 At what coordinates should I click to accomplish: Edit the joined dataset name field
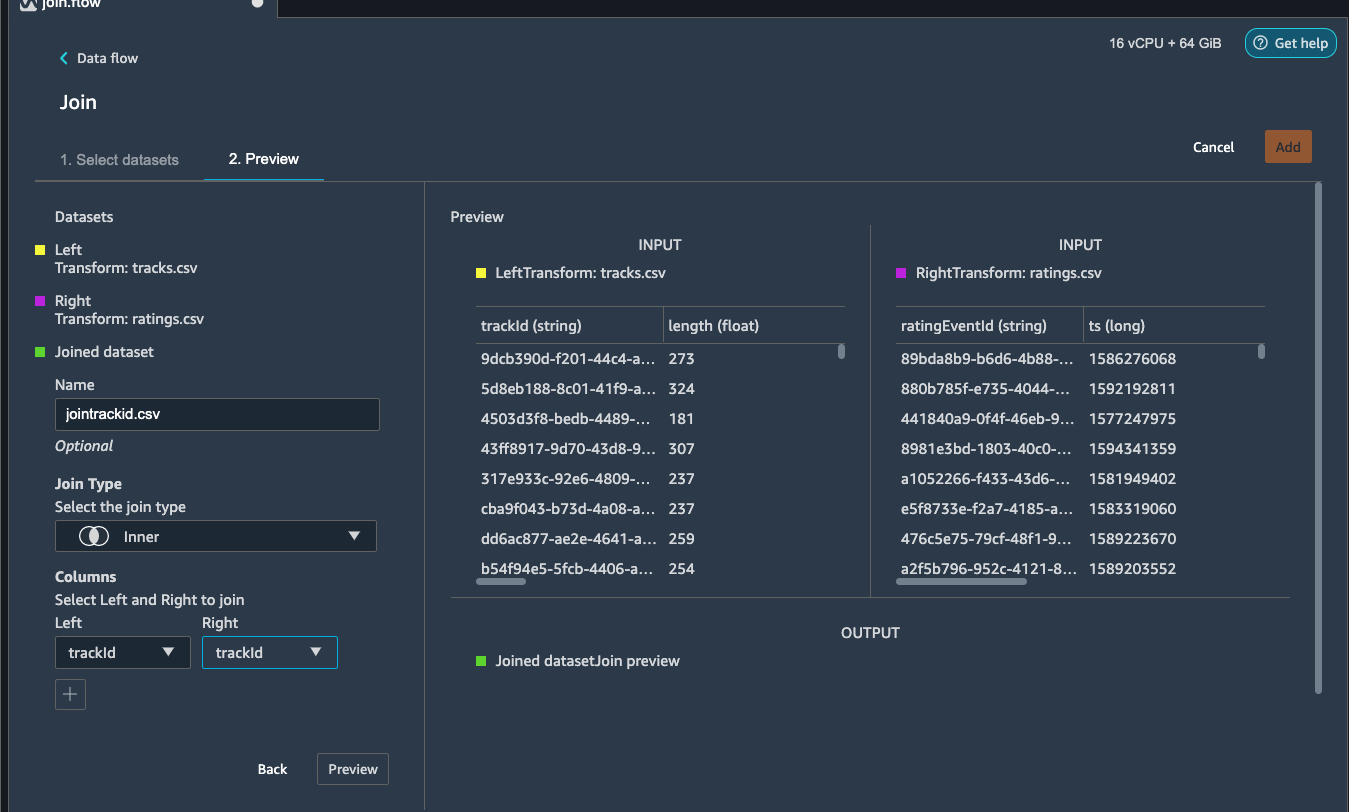coord(217,414)
